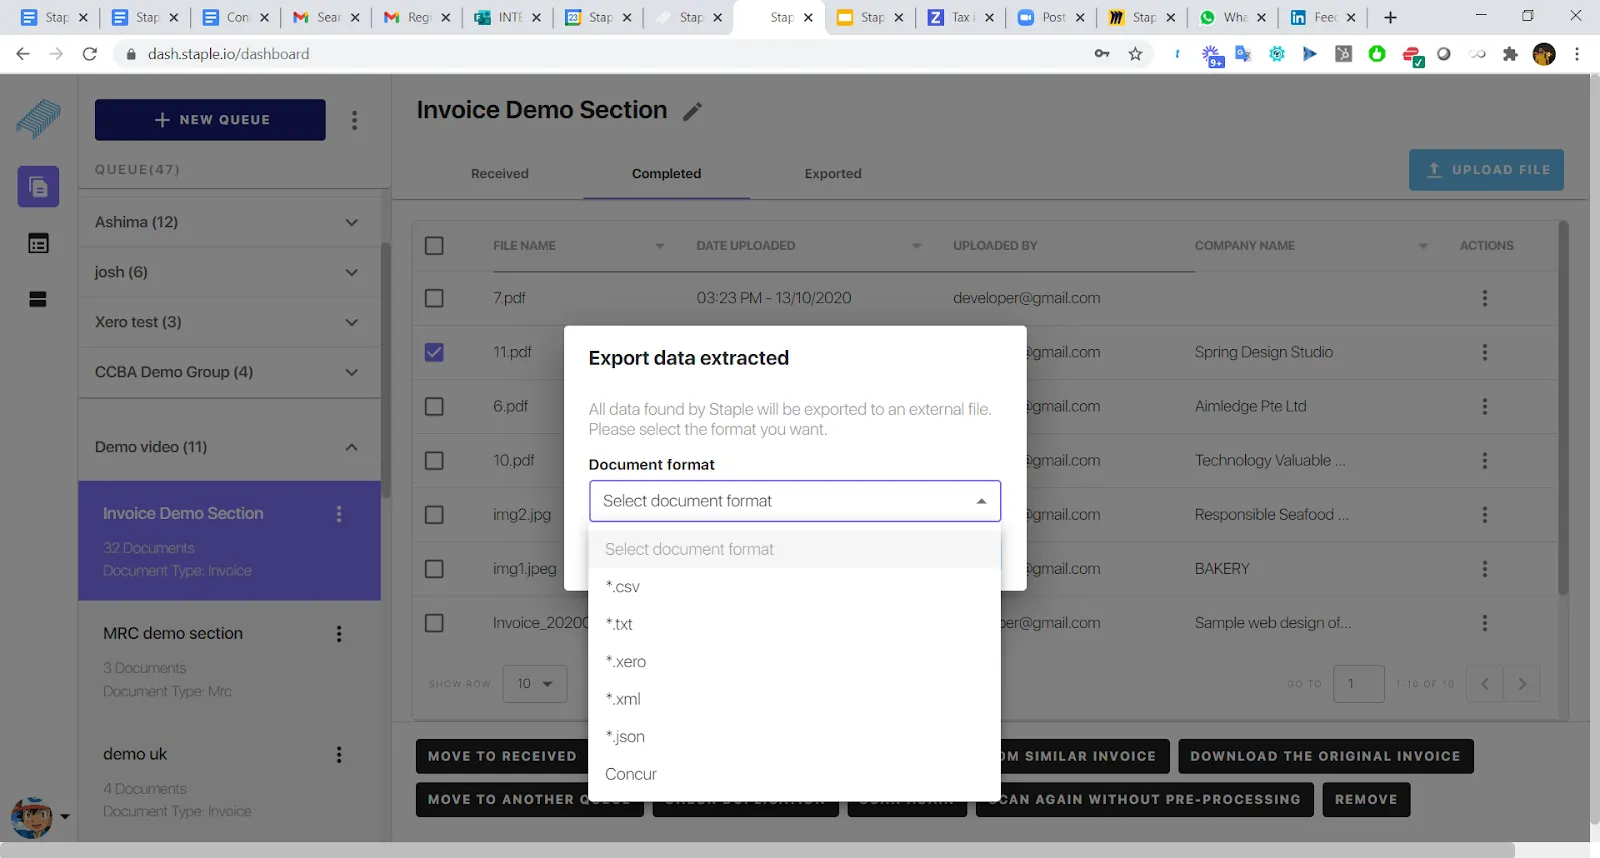The height and width of the screenshot is (858, 1600).
Task: Choose the *.xero export format
Action: [795, 662]
